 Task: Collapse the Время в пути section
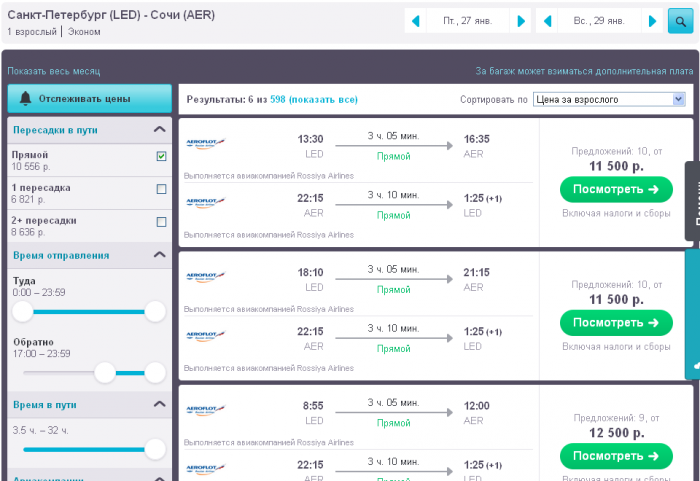tap(159, 404)
